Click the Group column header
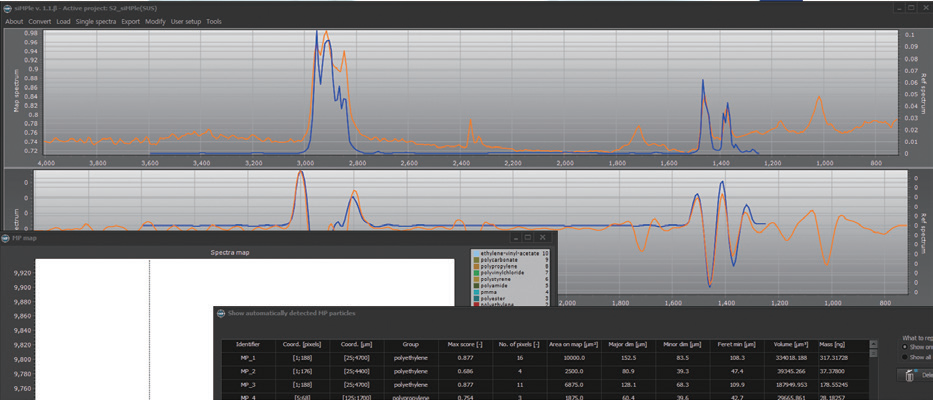The image size is (933, 400). 411,345
